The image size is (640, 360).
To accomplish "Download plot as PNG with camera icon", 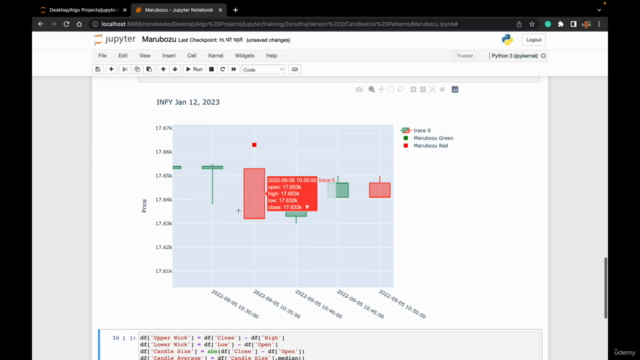I will pos(359,89).
